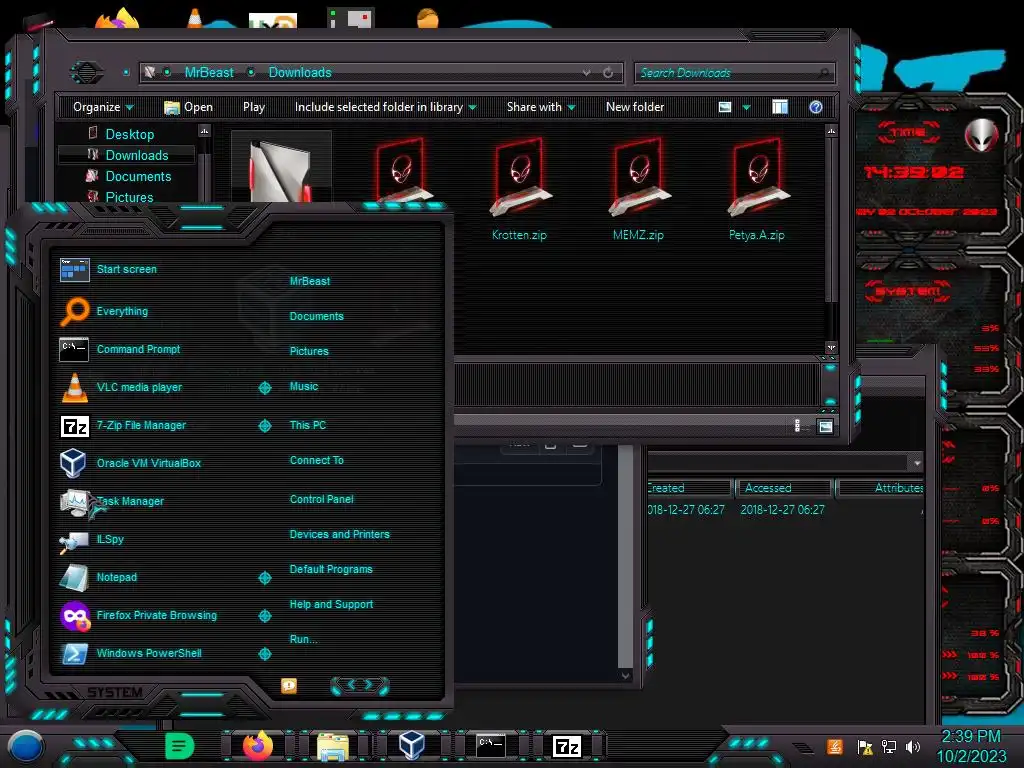The width and height of the screenshot is (1024, 768).
Task: Click New folder in Explorer toolbar
Action: [x=635, y=107]
